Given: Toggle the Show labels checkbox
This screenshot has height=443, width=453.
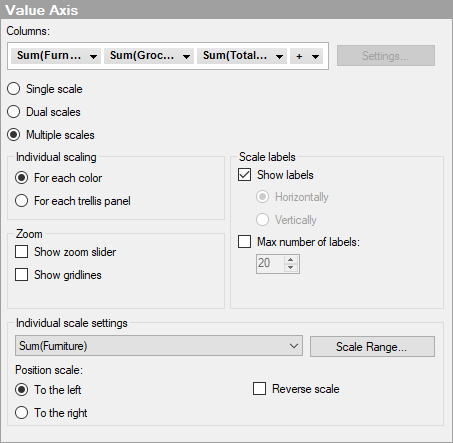Looking at the screenshot, I should pyautogui.click(x=245, y=175).
